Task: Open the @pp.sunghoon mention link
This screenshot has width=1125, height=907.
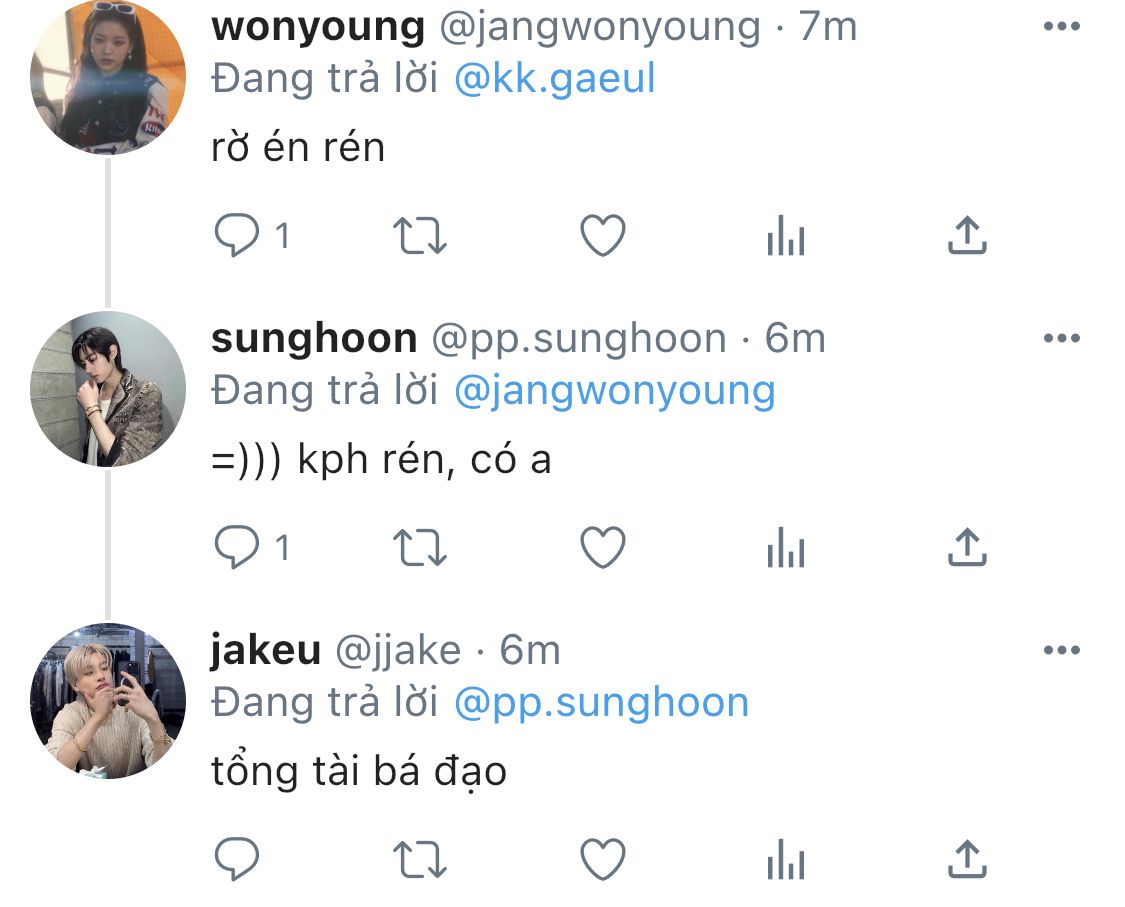Action: 601,703
